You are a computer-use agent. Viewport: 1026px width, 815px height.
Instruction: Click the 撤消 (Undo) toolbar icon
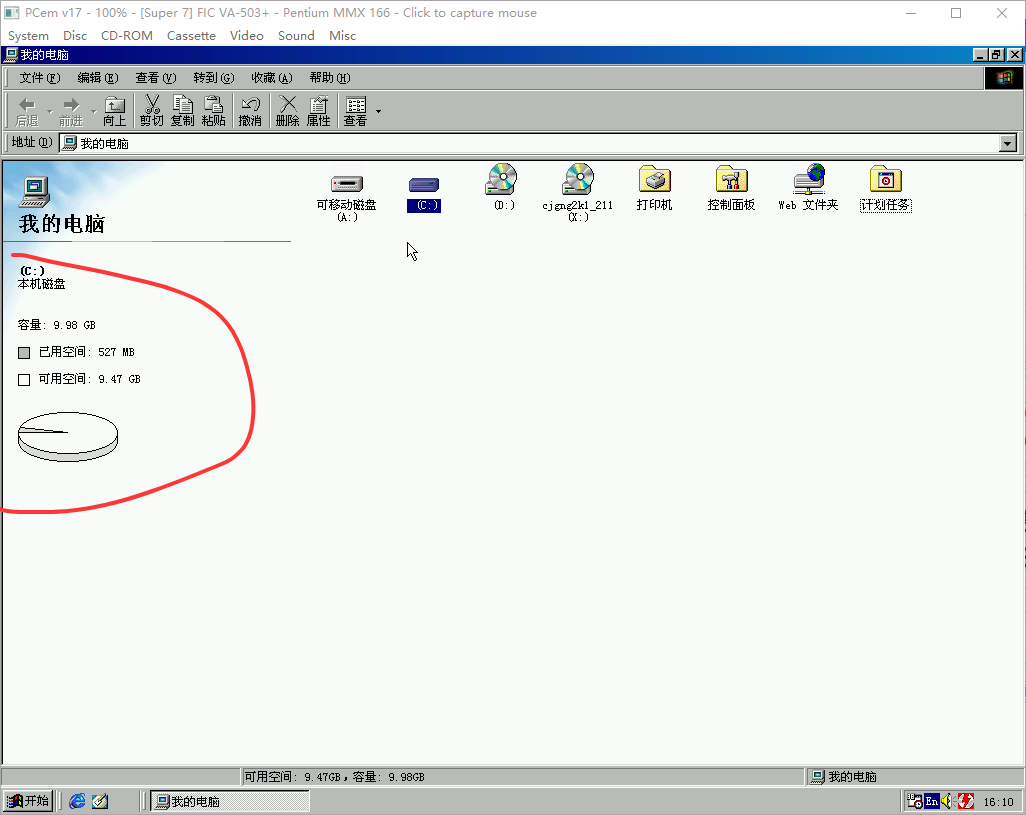[x=250, y=111]
